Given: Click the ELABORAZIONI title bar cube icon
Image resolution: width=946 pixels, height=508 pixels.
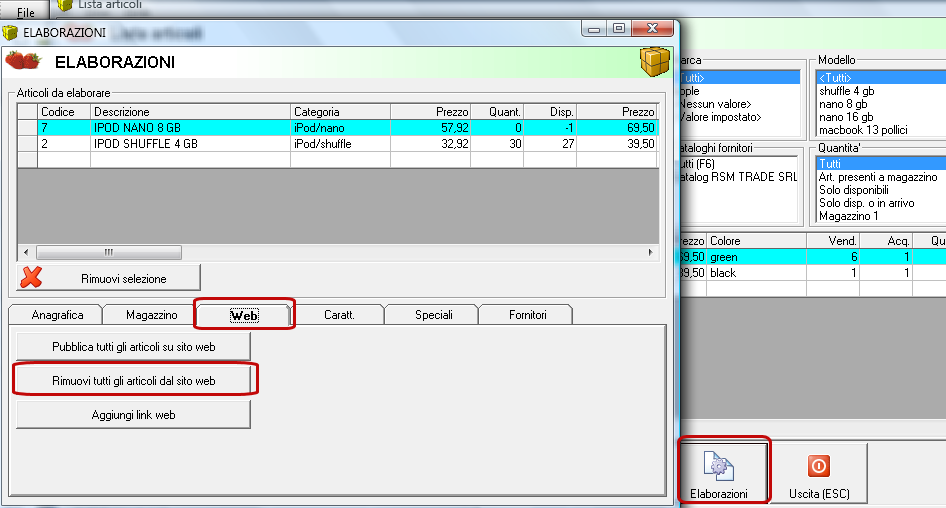Looking at the screenshot, I should coord(10,33).
